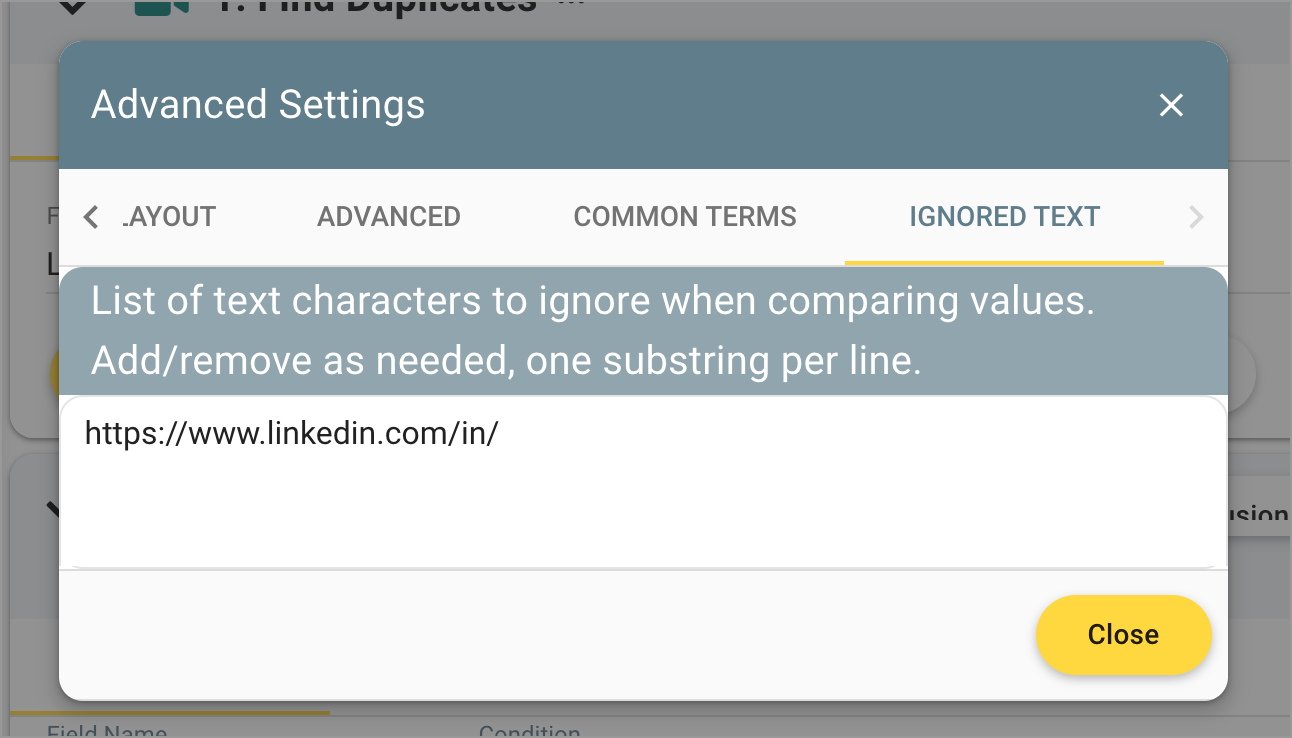This screenshot has height=738, width=1292.
Task: Click the X in the Advanced Settings header
Action: pyautogui.click(x=1171, y=105)
